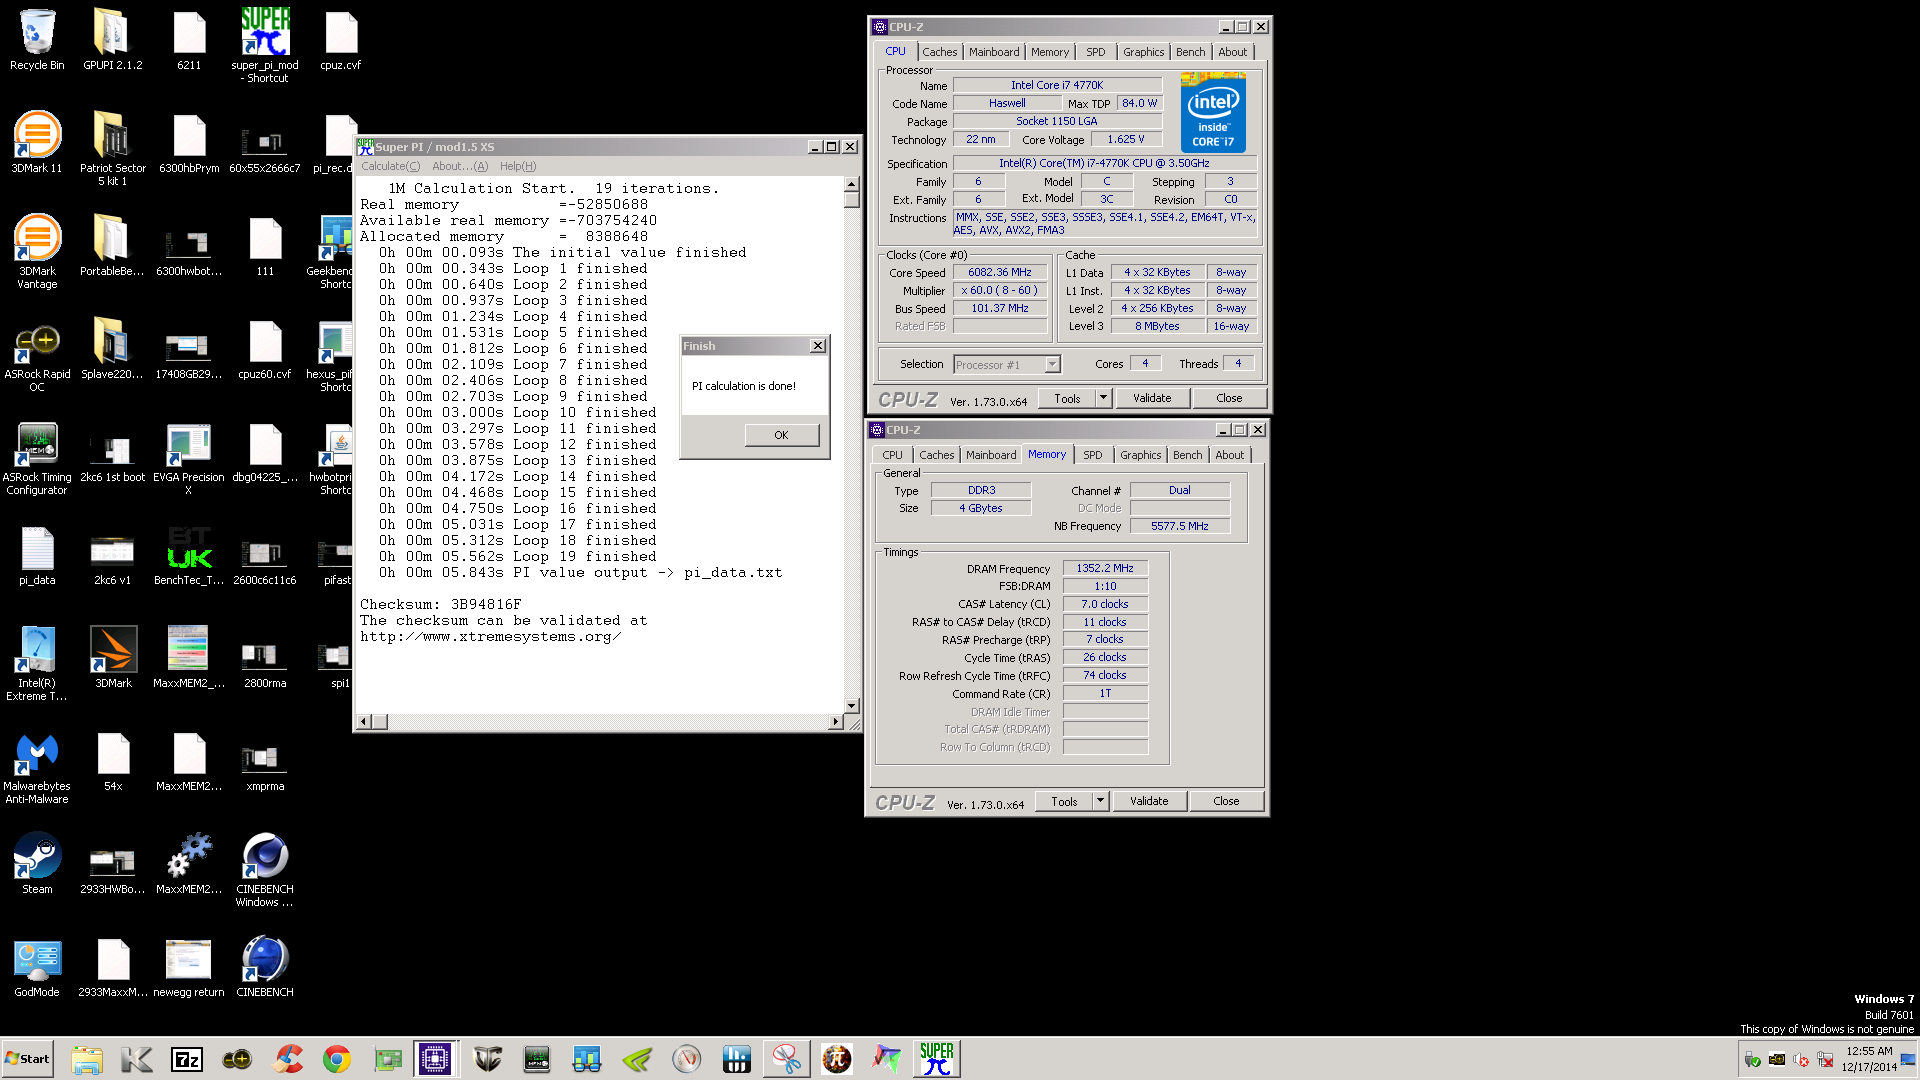Open About tab in bottom CPU-Z window
1920x1080 pixels.
pos(1229,455)
